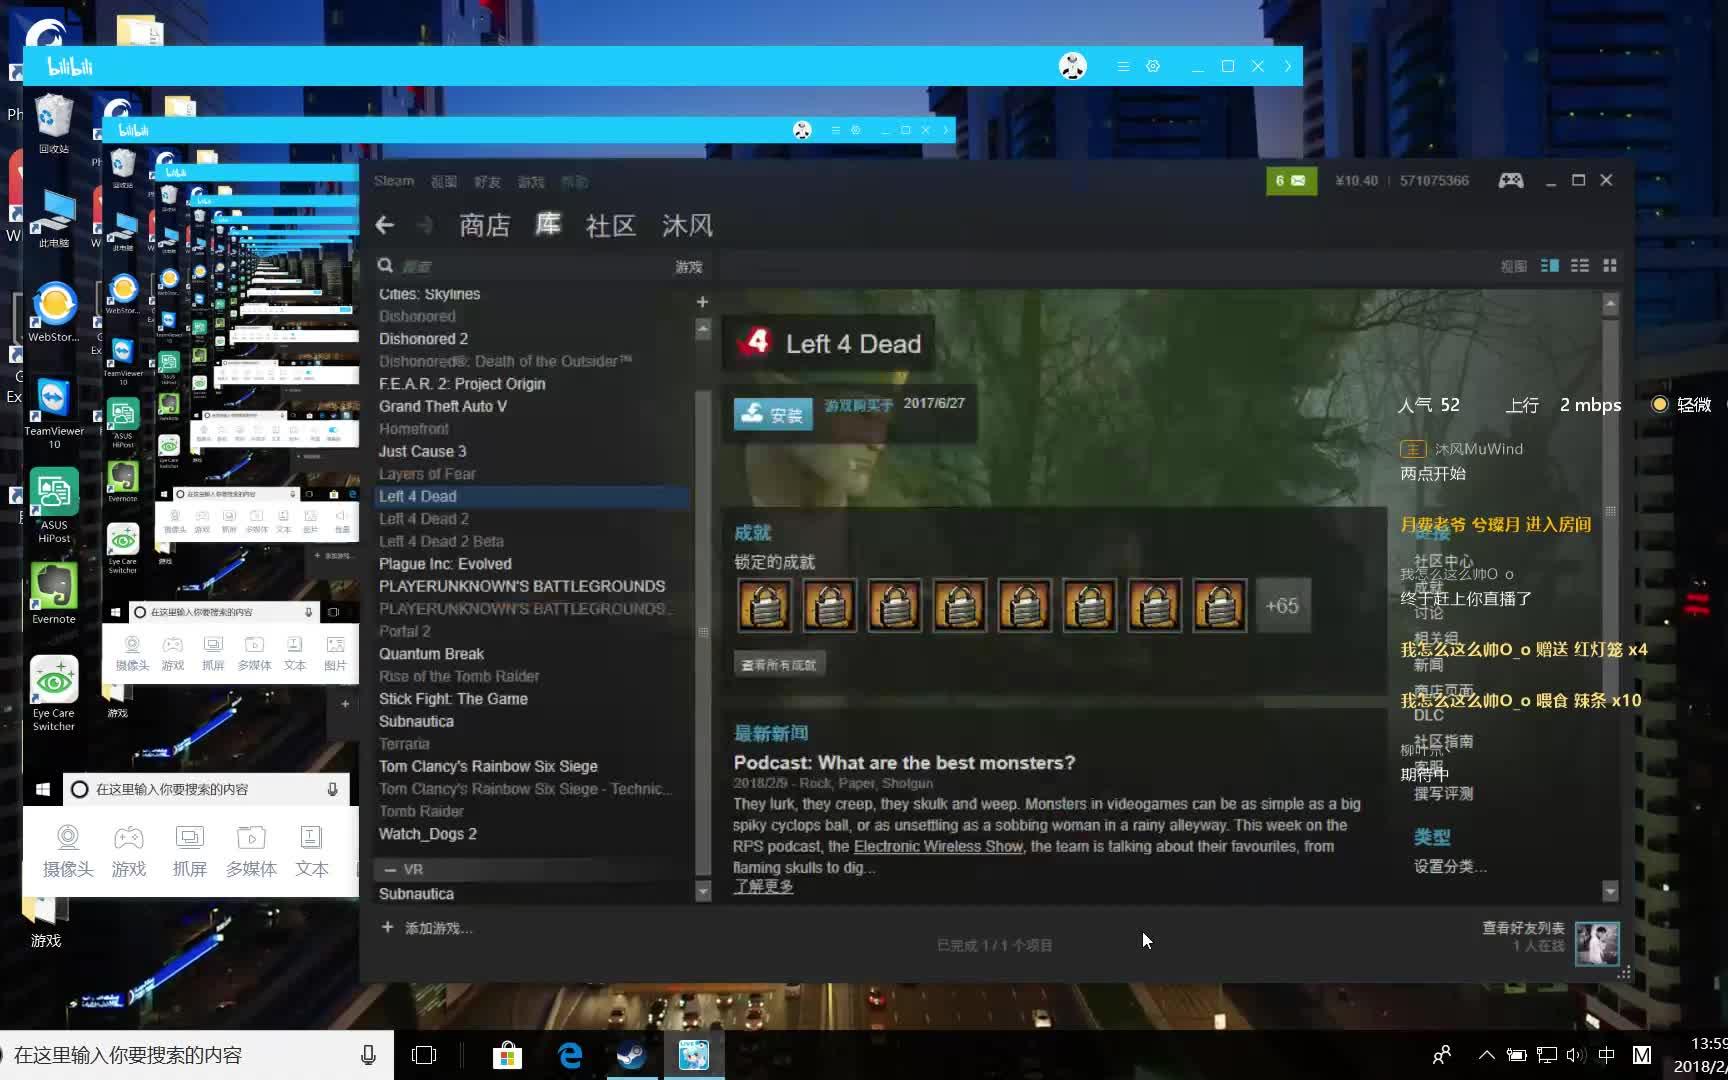Click microphone icon in taskbar search
1728x1080 pixels.
368,1055
